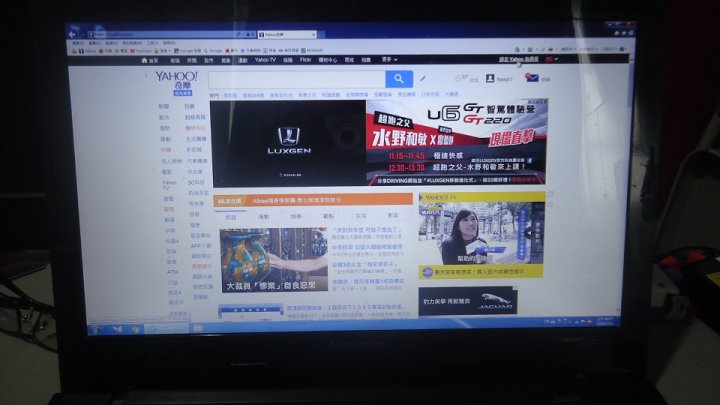Viewport: 720px width, 405px height.
Task: Open Flickr in top navigation bar
Action: 305,60
